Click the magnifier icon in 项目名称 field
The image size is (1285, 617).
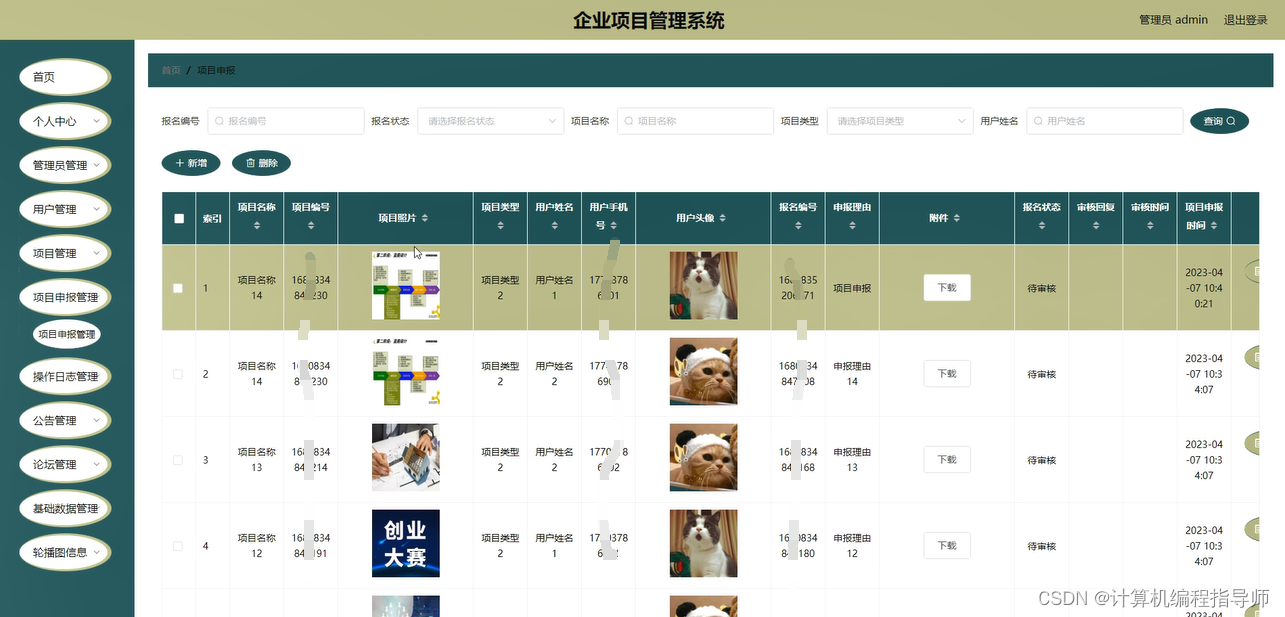629,121
